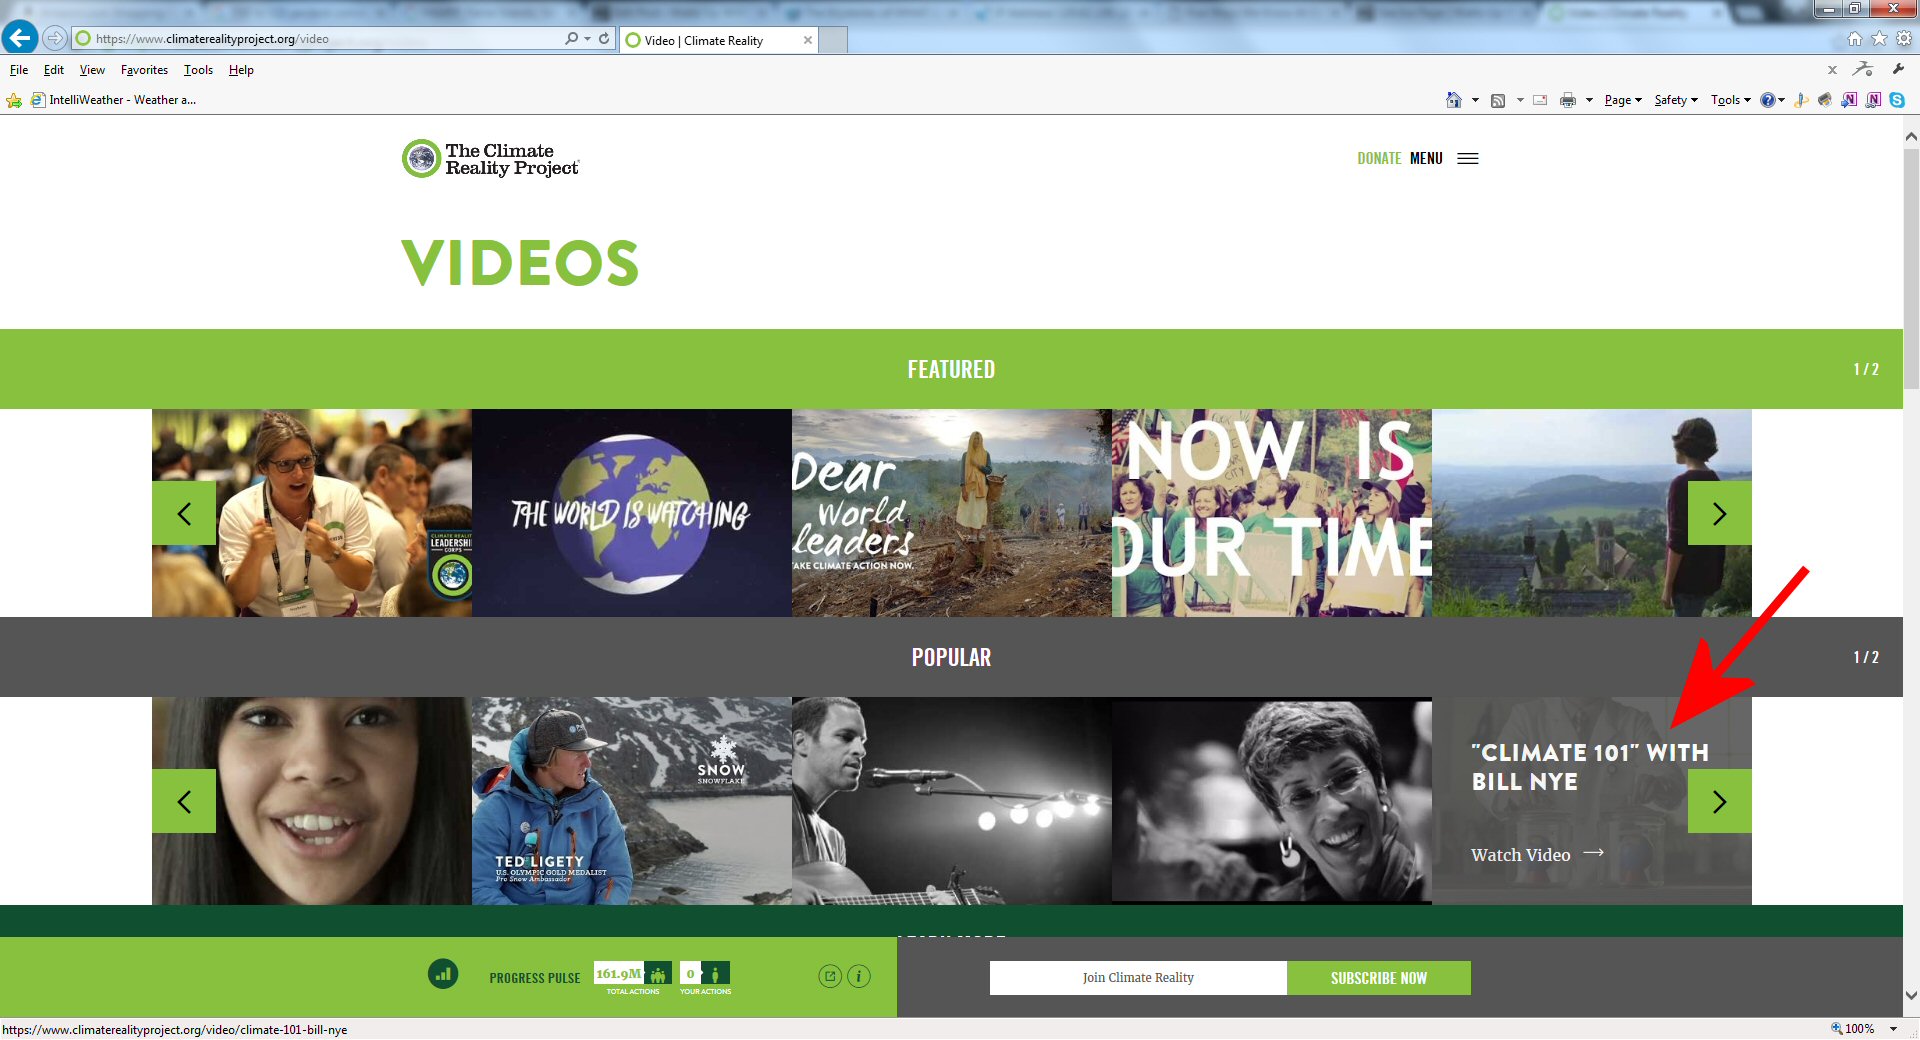Open the command bar Home page icon
1920x1040 pixels.
tap(1454, 100)
